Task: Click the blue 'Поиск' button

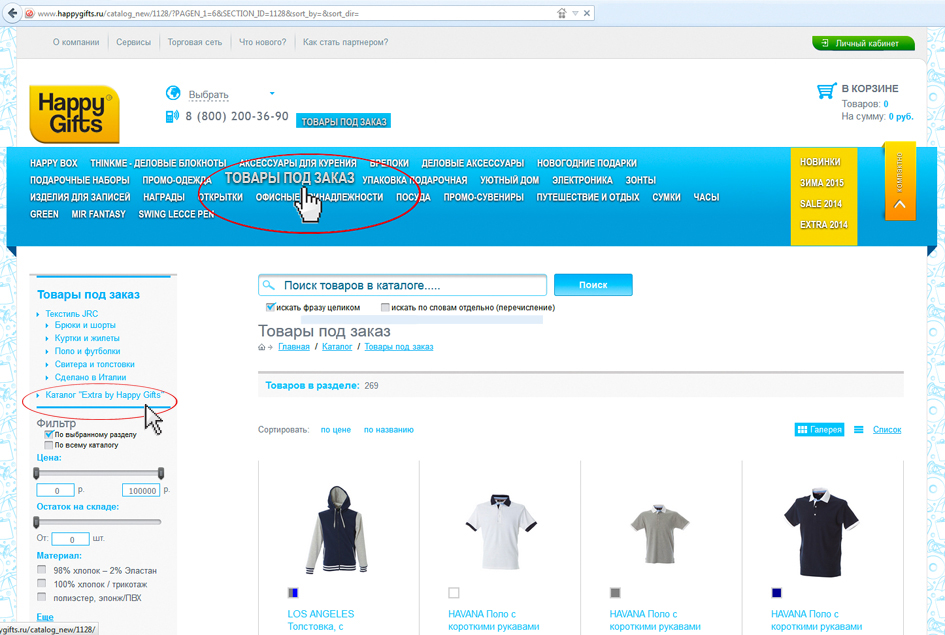Action: tap(593, 285)
